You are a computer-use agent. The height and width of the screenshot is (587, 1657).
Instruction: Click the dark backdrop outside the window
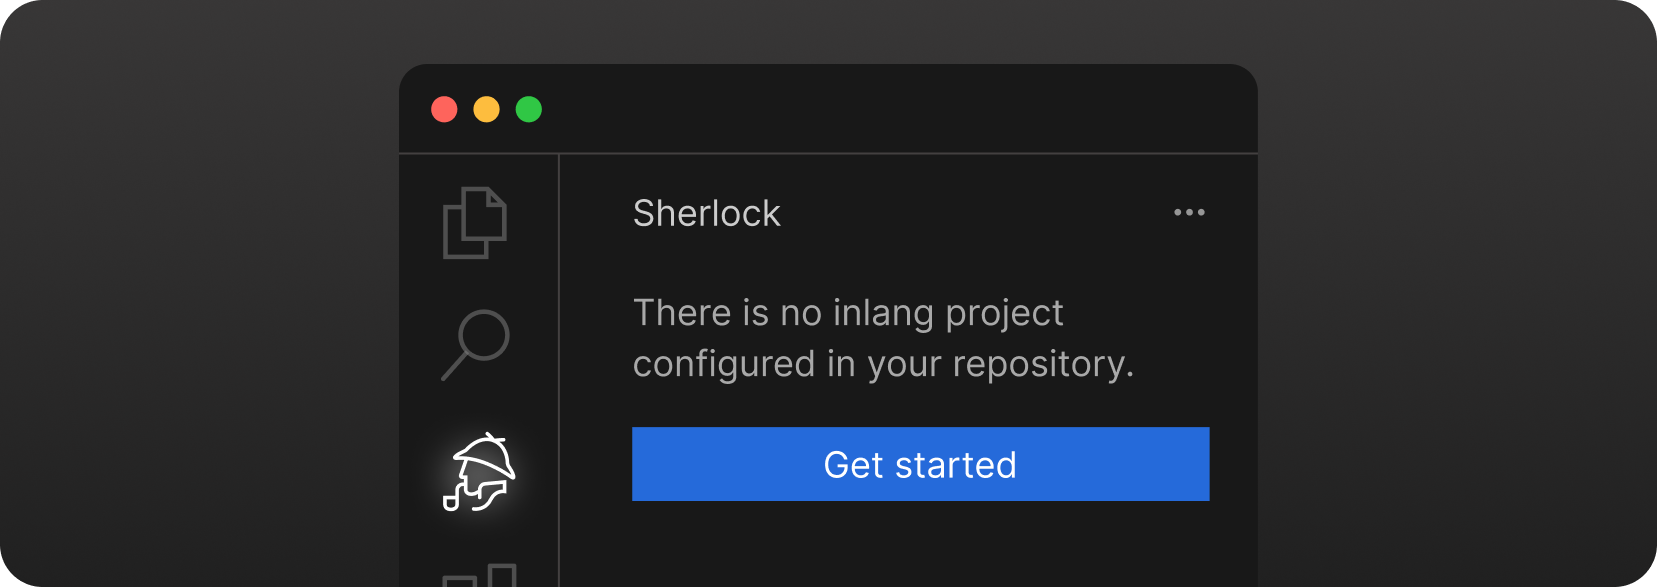[x=200, y=300]
